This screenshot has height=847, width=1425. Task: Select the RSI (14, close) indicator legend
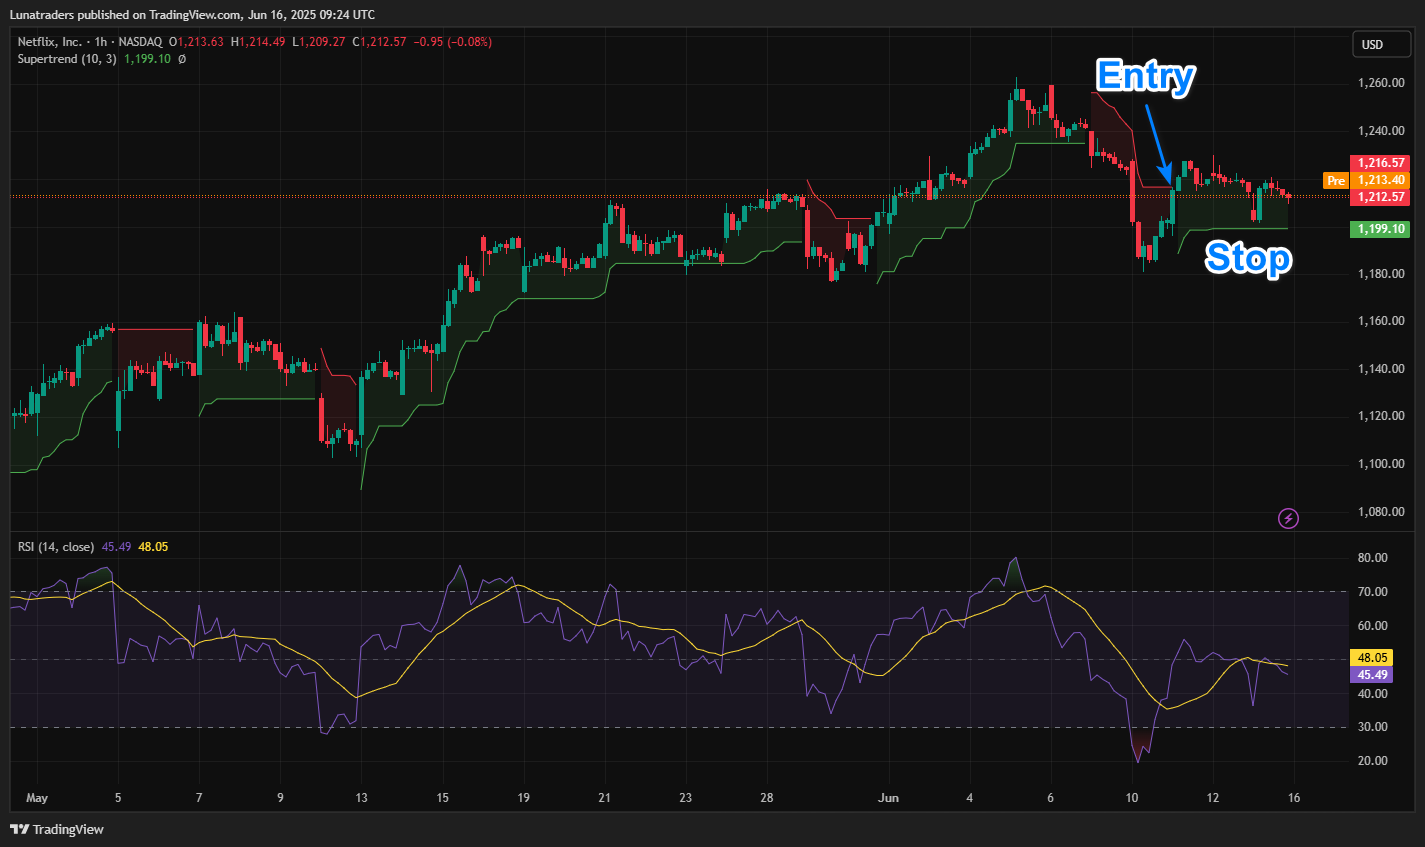click(x=56, y=547)
